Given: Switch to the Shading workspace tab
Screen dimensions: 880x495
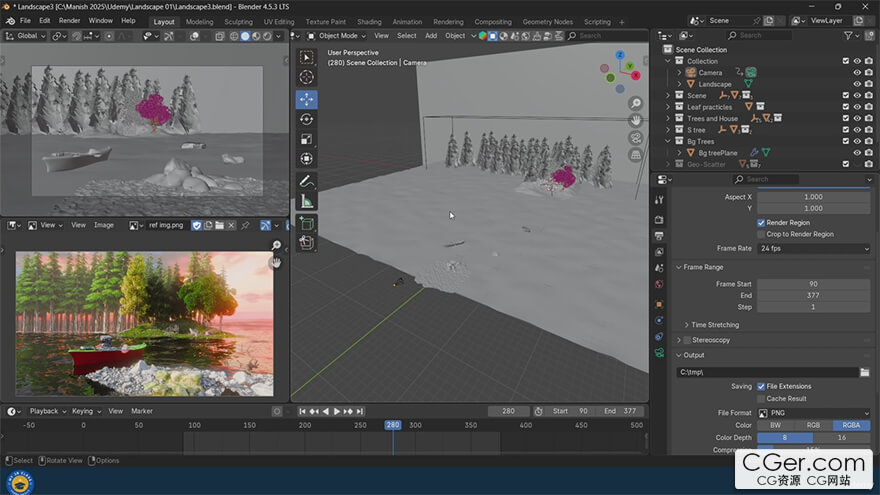Looking at the screenshot, I should (369, 21).
